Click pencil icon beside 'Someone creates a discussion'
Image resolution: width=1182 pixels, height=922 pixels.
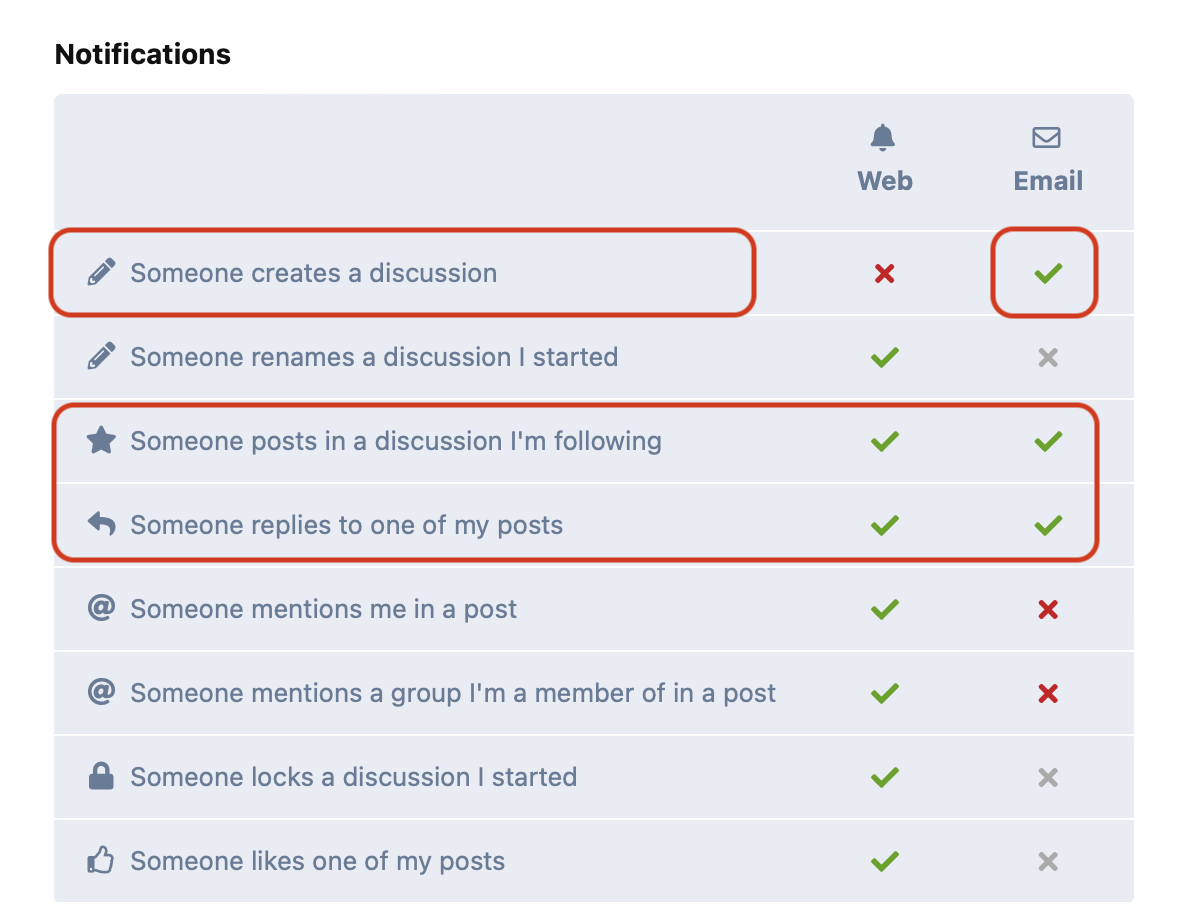point(101,272)
